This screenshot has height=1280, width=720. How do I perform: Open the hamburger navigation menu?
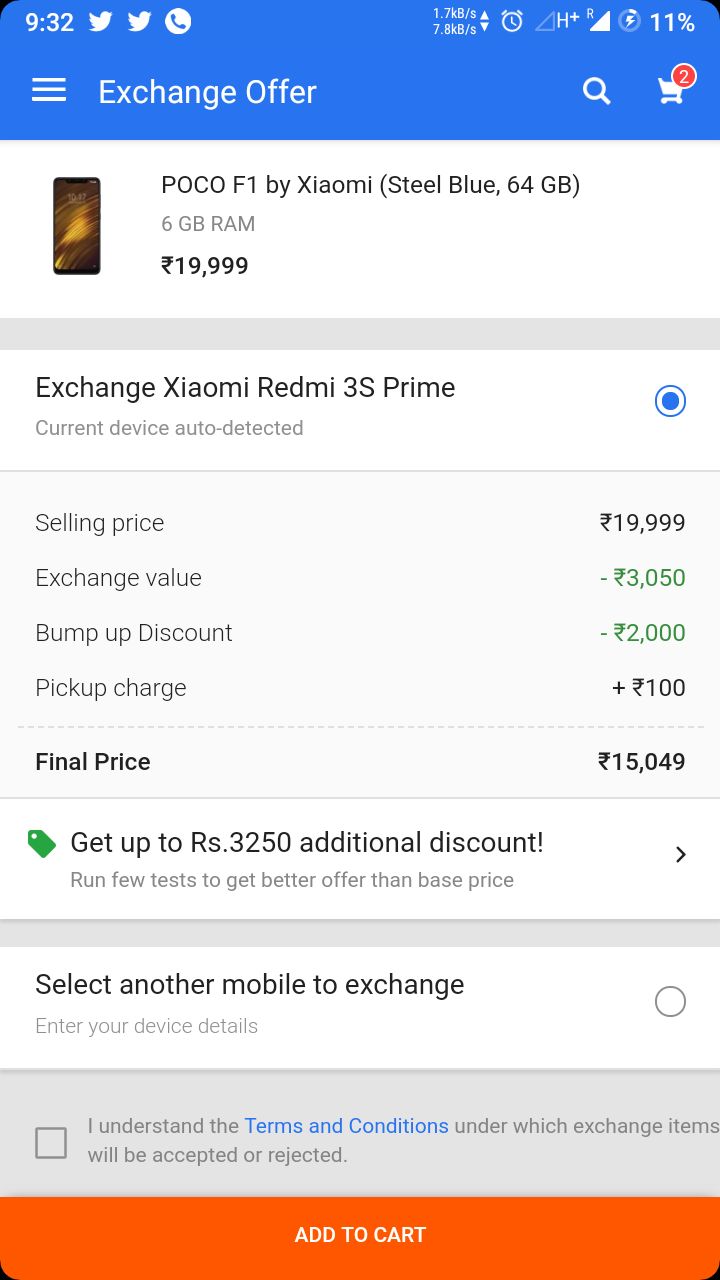(49, 91)
